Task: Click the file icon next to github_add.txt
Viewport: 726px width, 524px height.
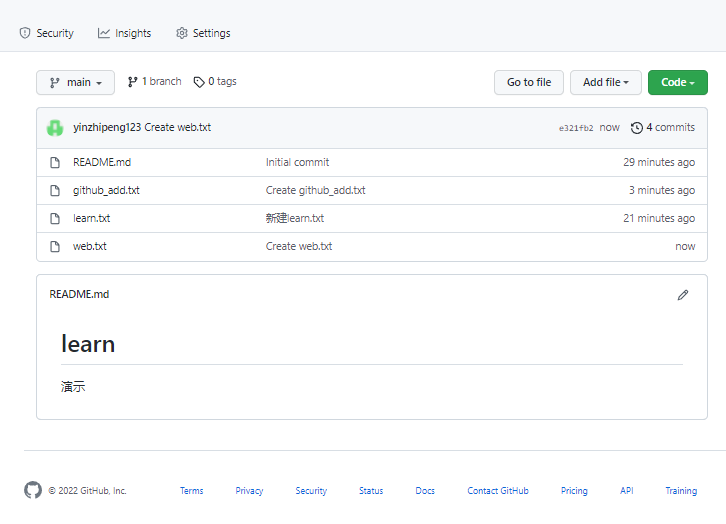Action: (x=55, y=190)
